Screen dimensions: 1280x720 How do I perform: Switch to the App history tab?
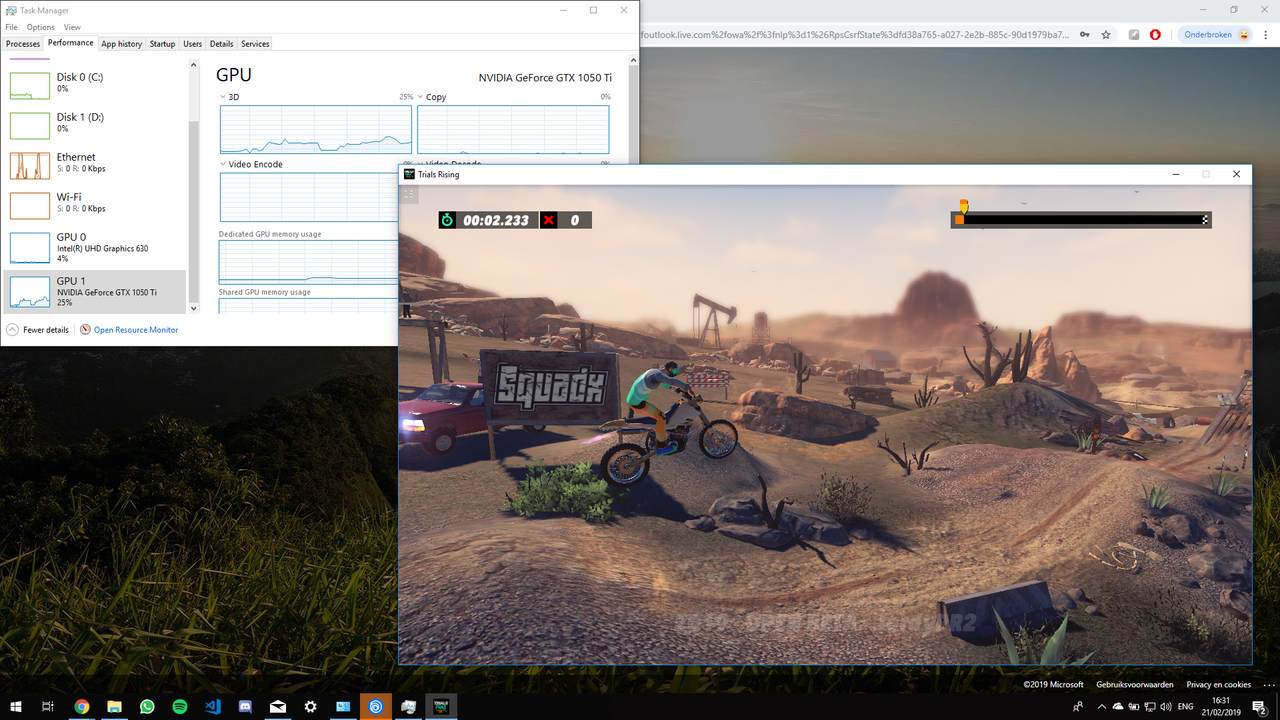[122, 44]
